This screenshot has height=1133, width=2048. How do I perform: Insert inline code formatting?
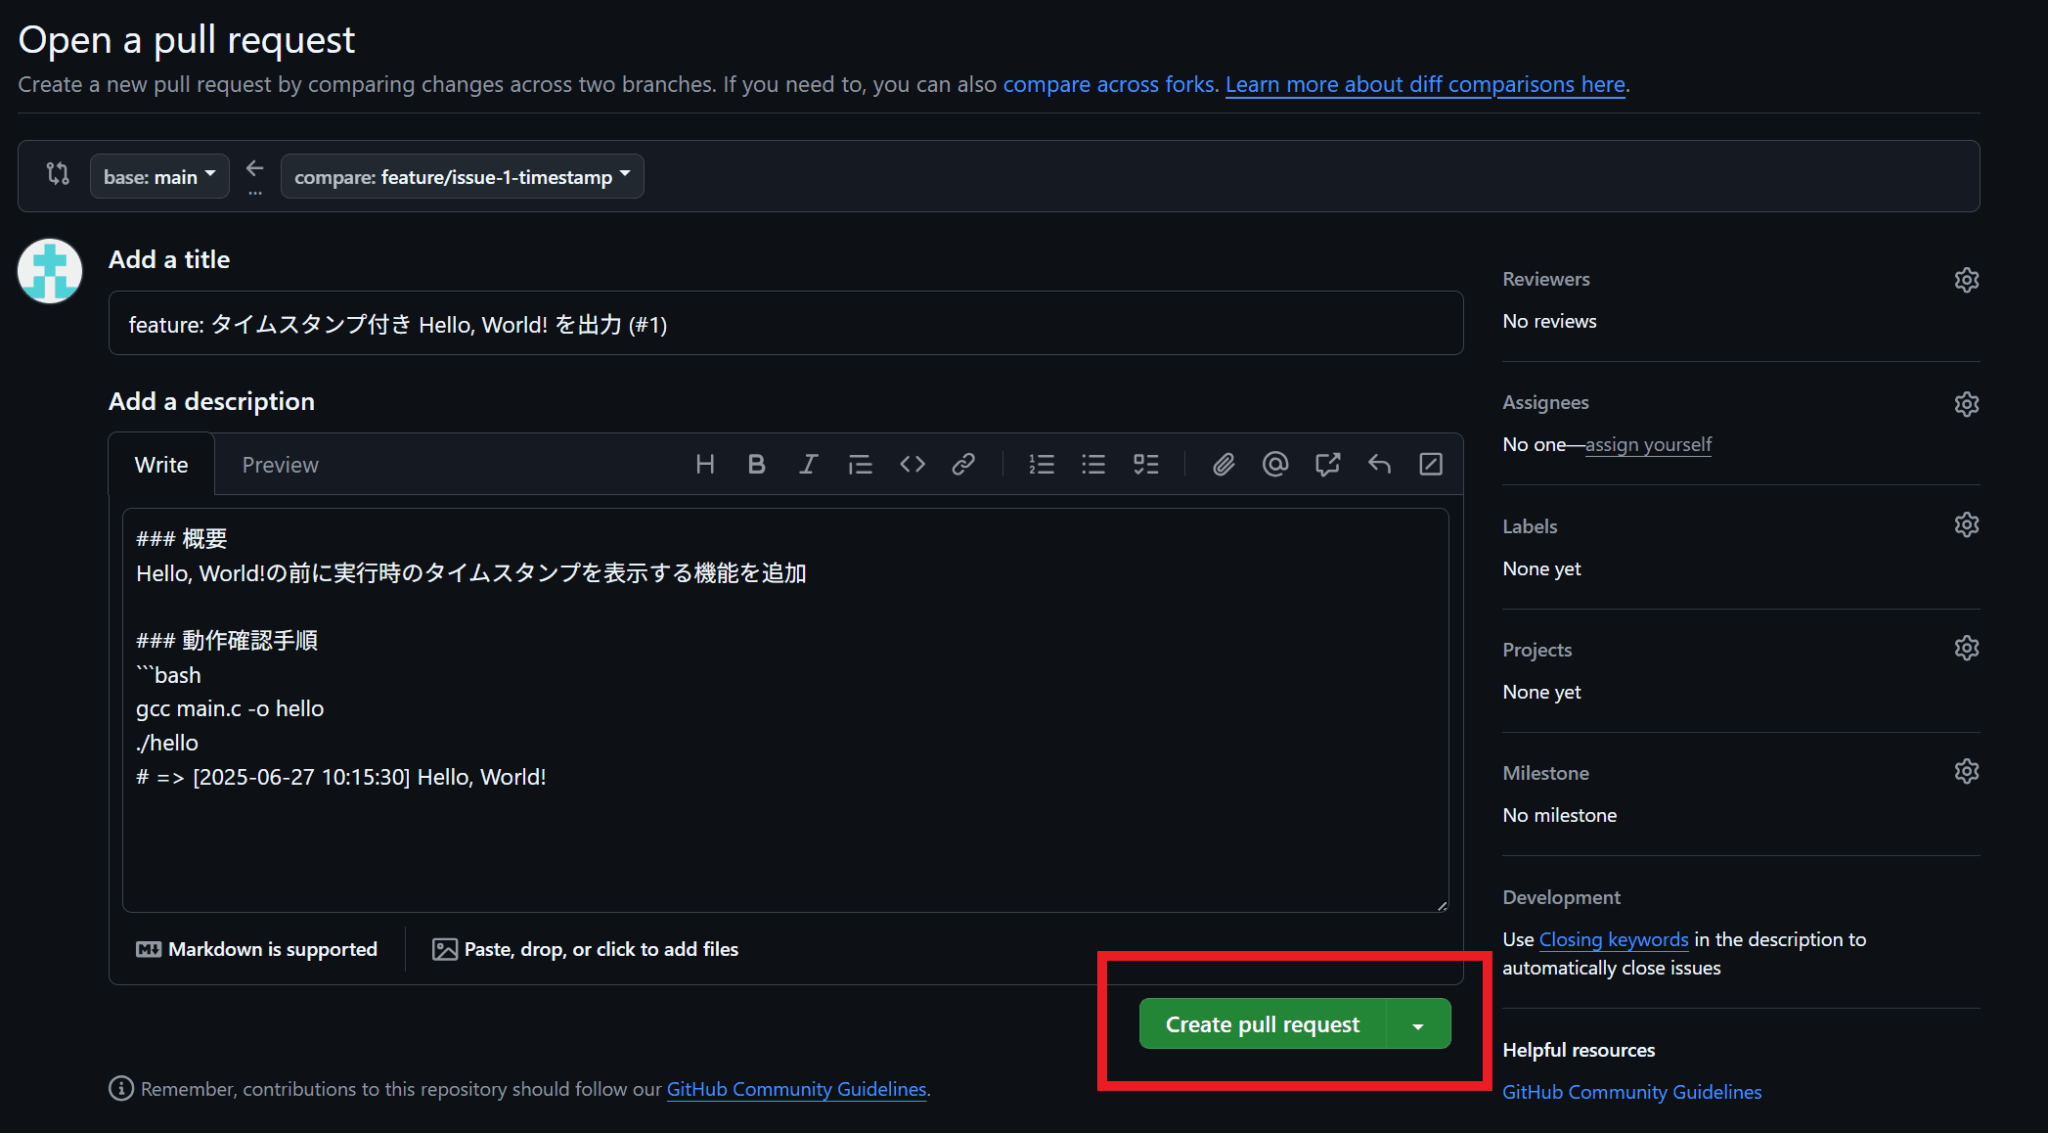(912, 464)
